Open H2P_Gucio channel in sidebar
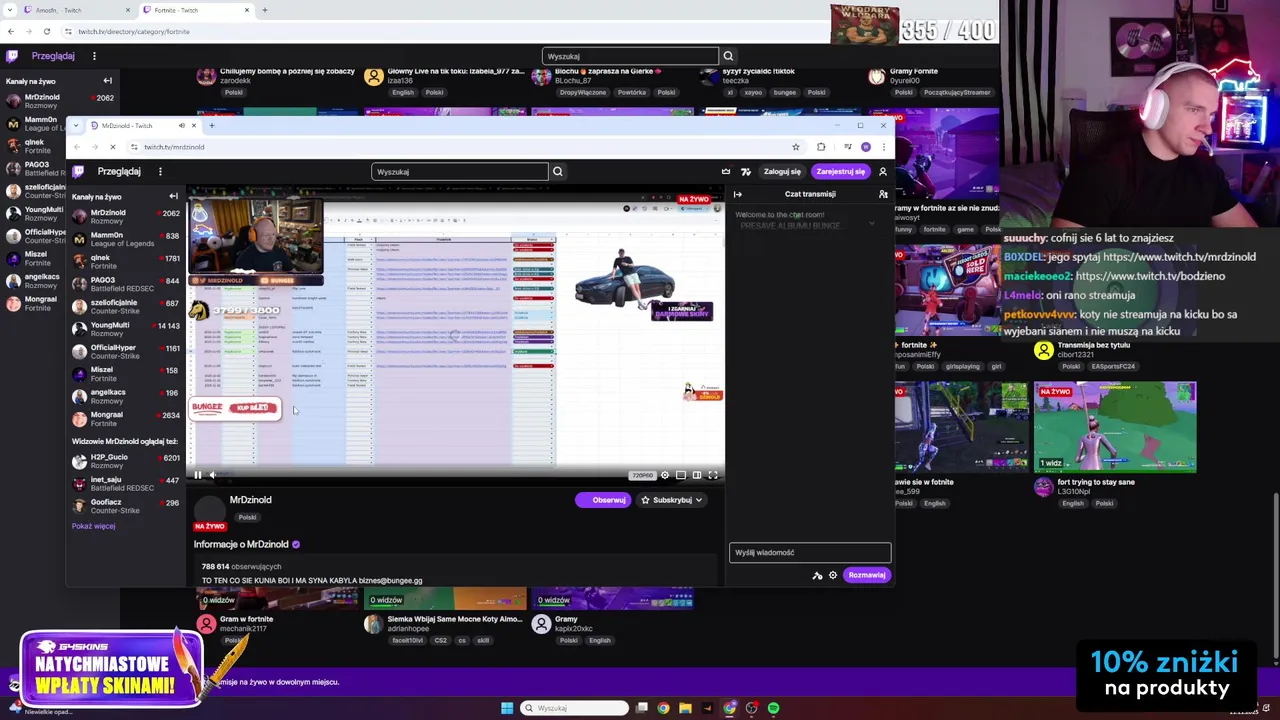This screenshot has width=1280, height=720. coord(125,461)
